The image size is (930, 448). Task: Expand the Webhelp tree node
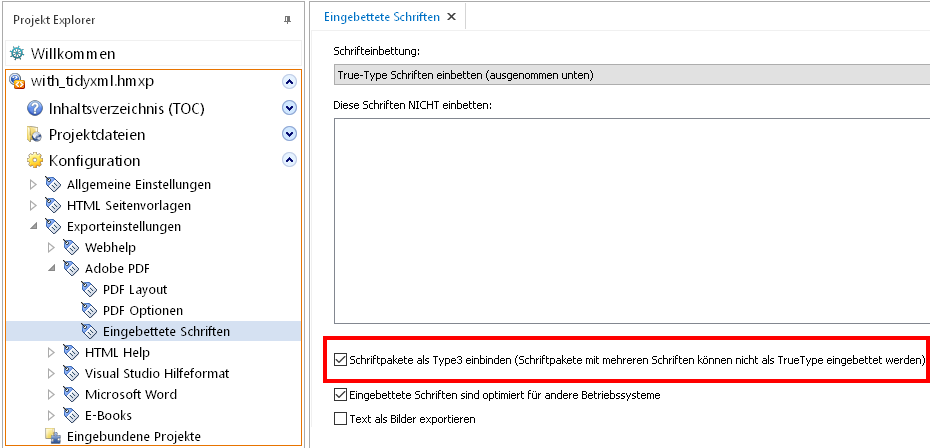point(51,247)
